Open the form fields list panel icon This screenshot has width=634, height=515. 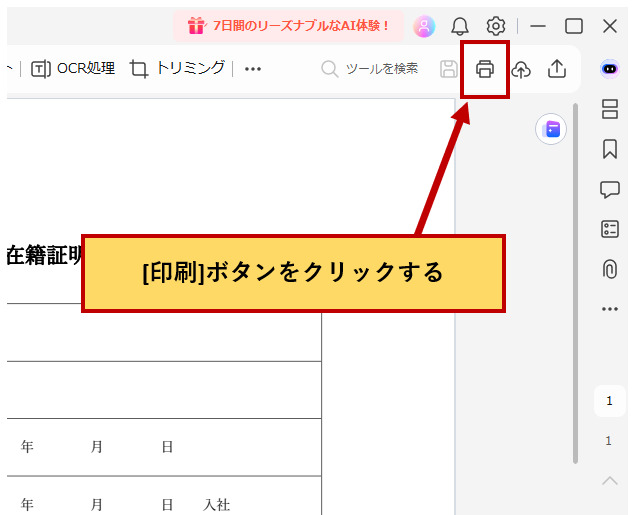click(x=610, y=229)
